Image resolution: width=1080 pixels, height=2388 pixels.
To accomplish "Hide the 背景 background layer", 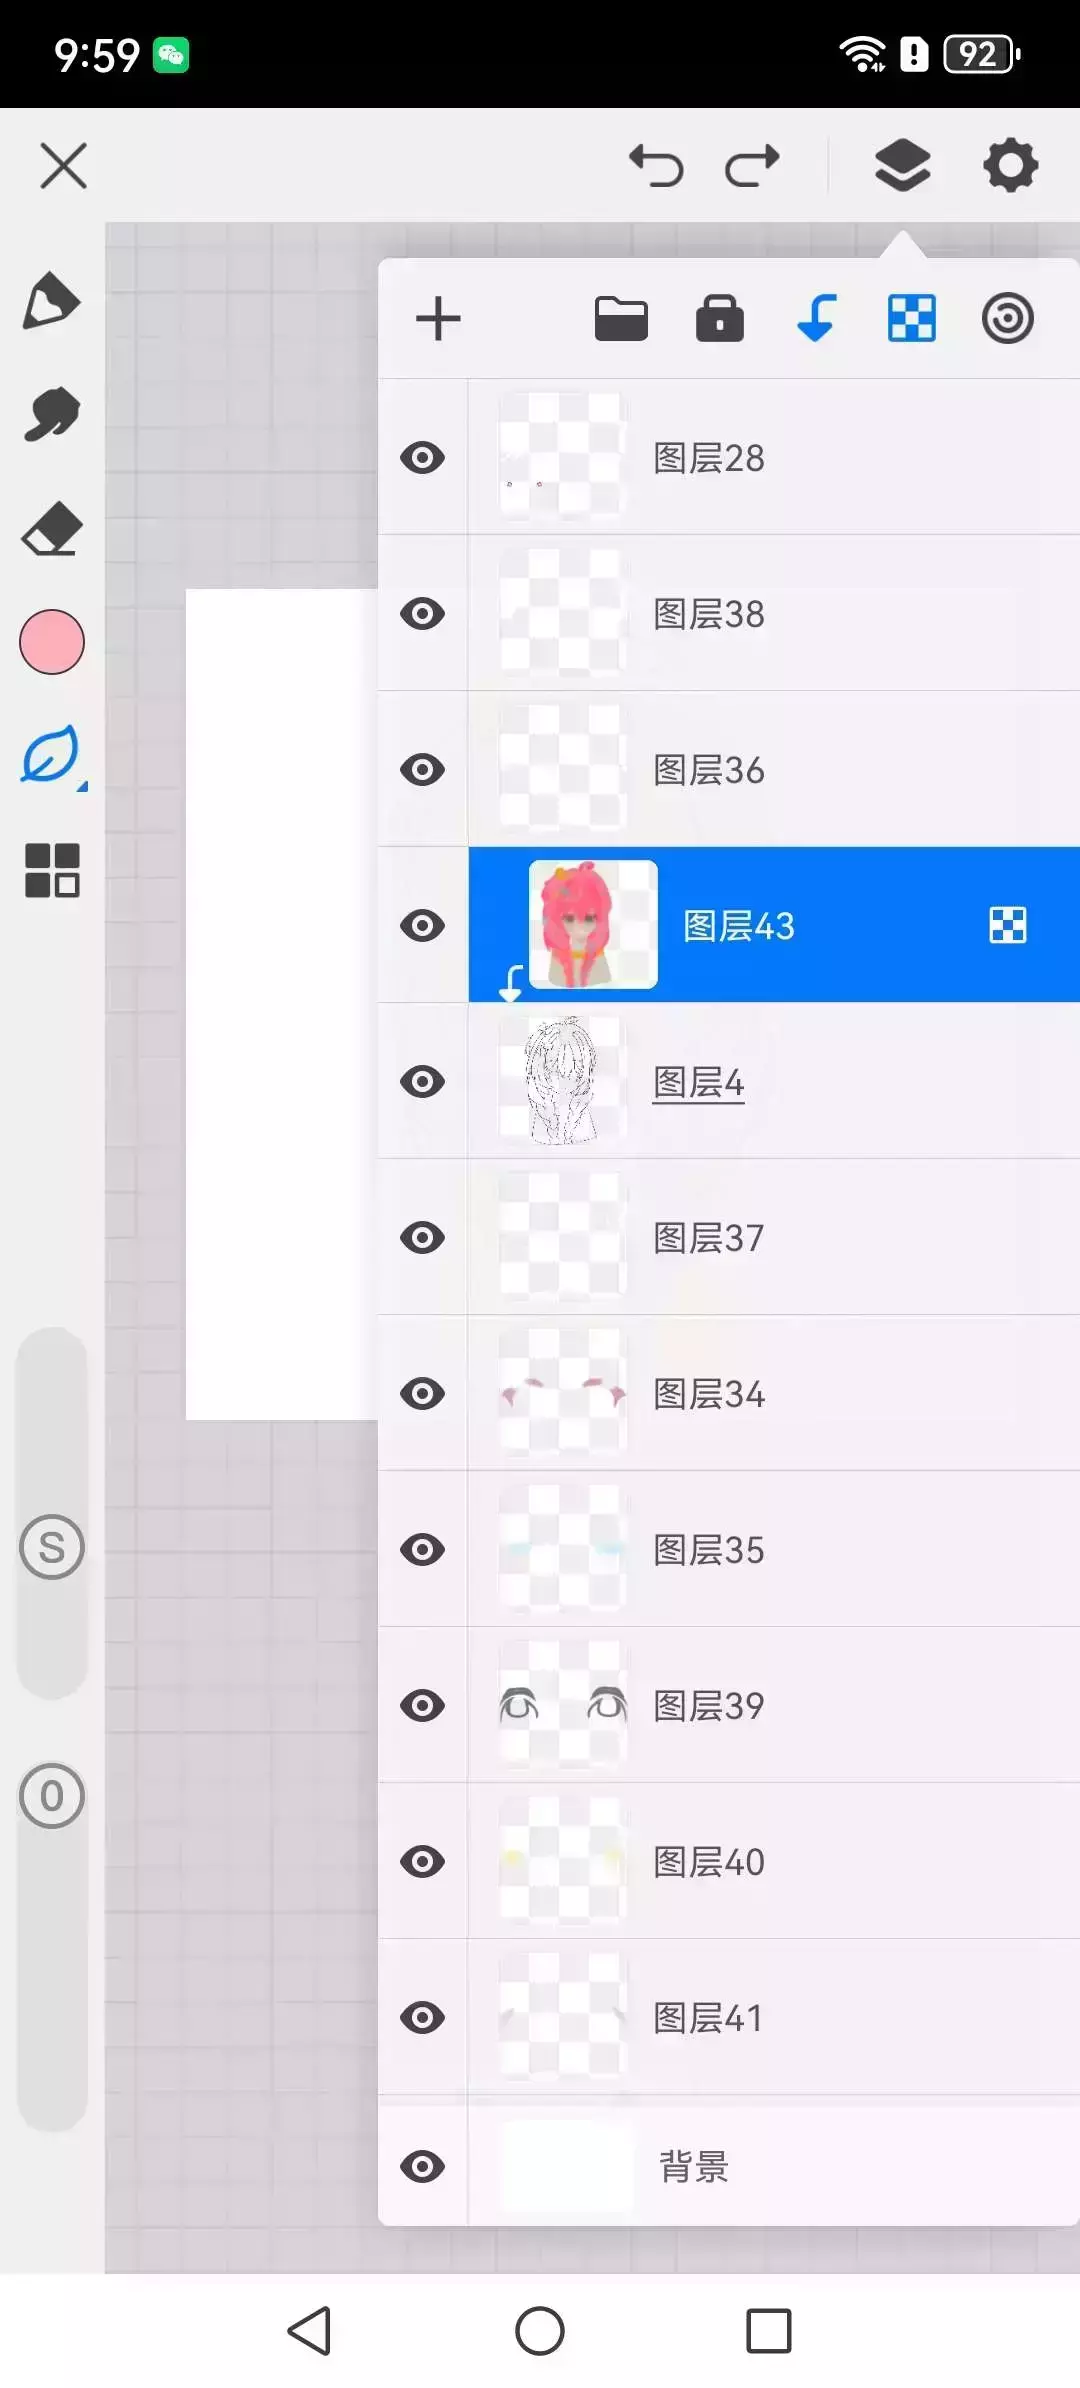I will tap(422, 2167).
